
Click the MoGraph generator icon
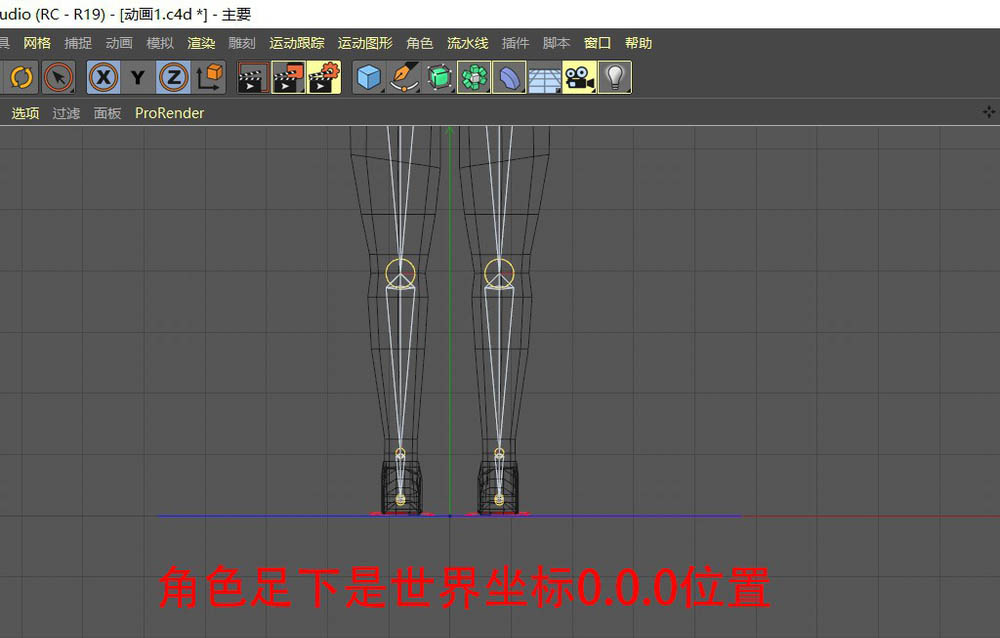[x=473, y=77]
